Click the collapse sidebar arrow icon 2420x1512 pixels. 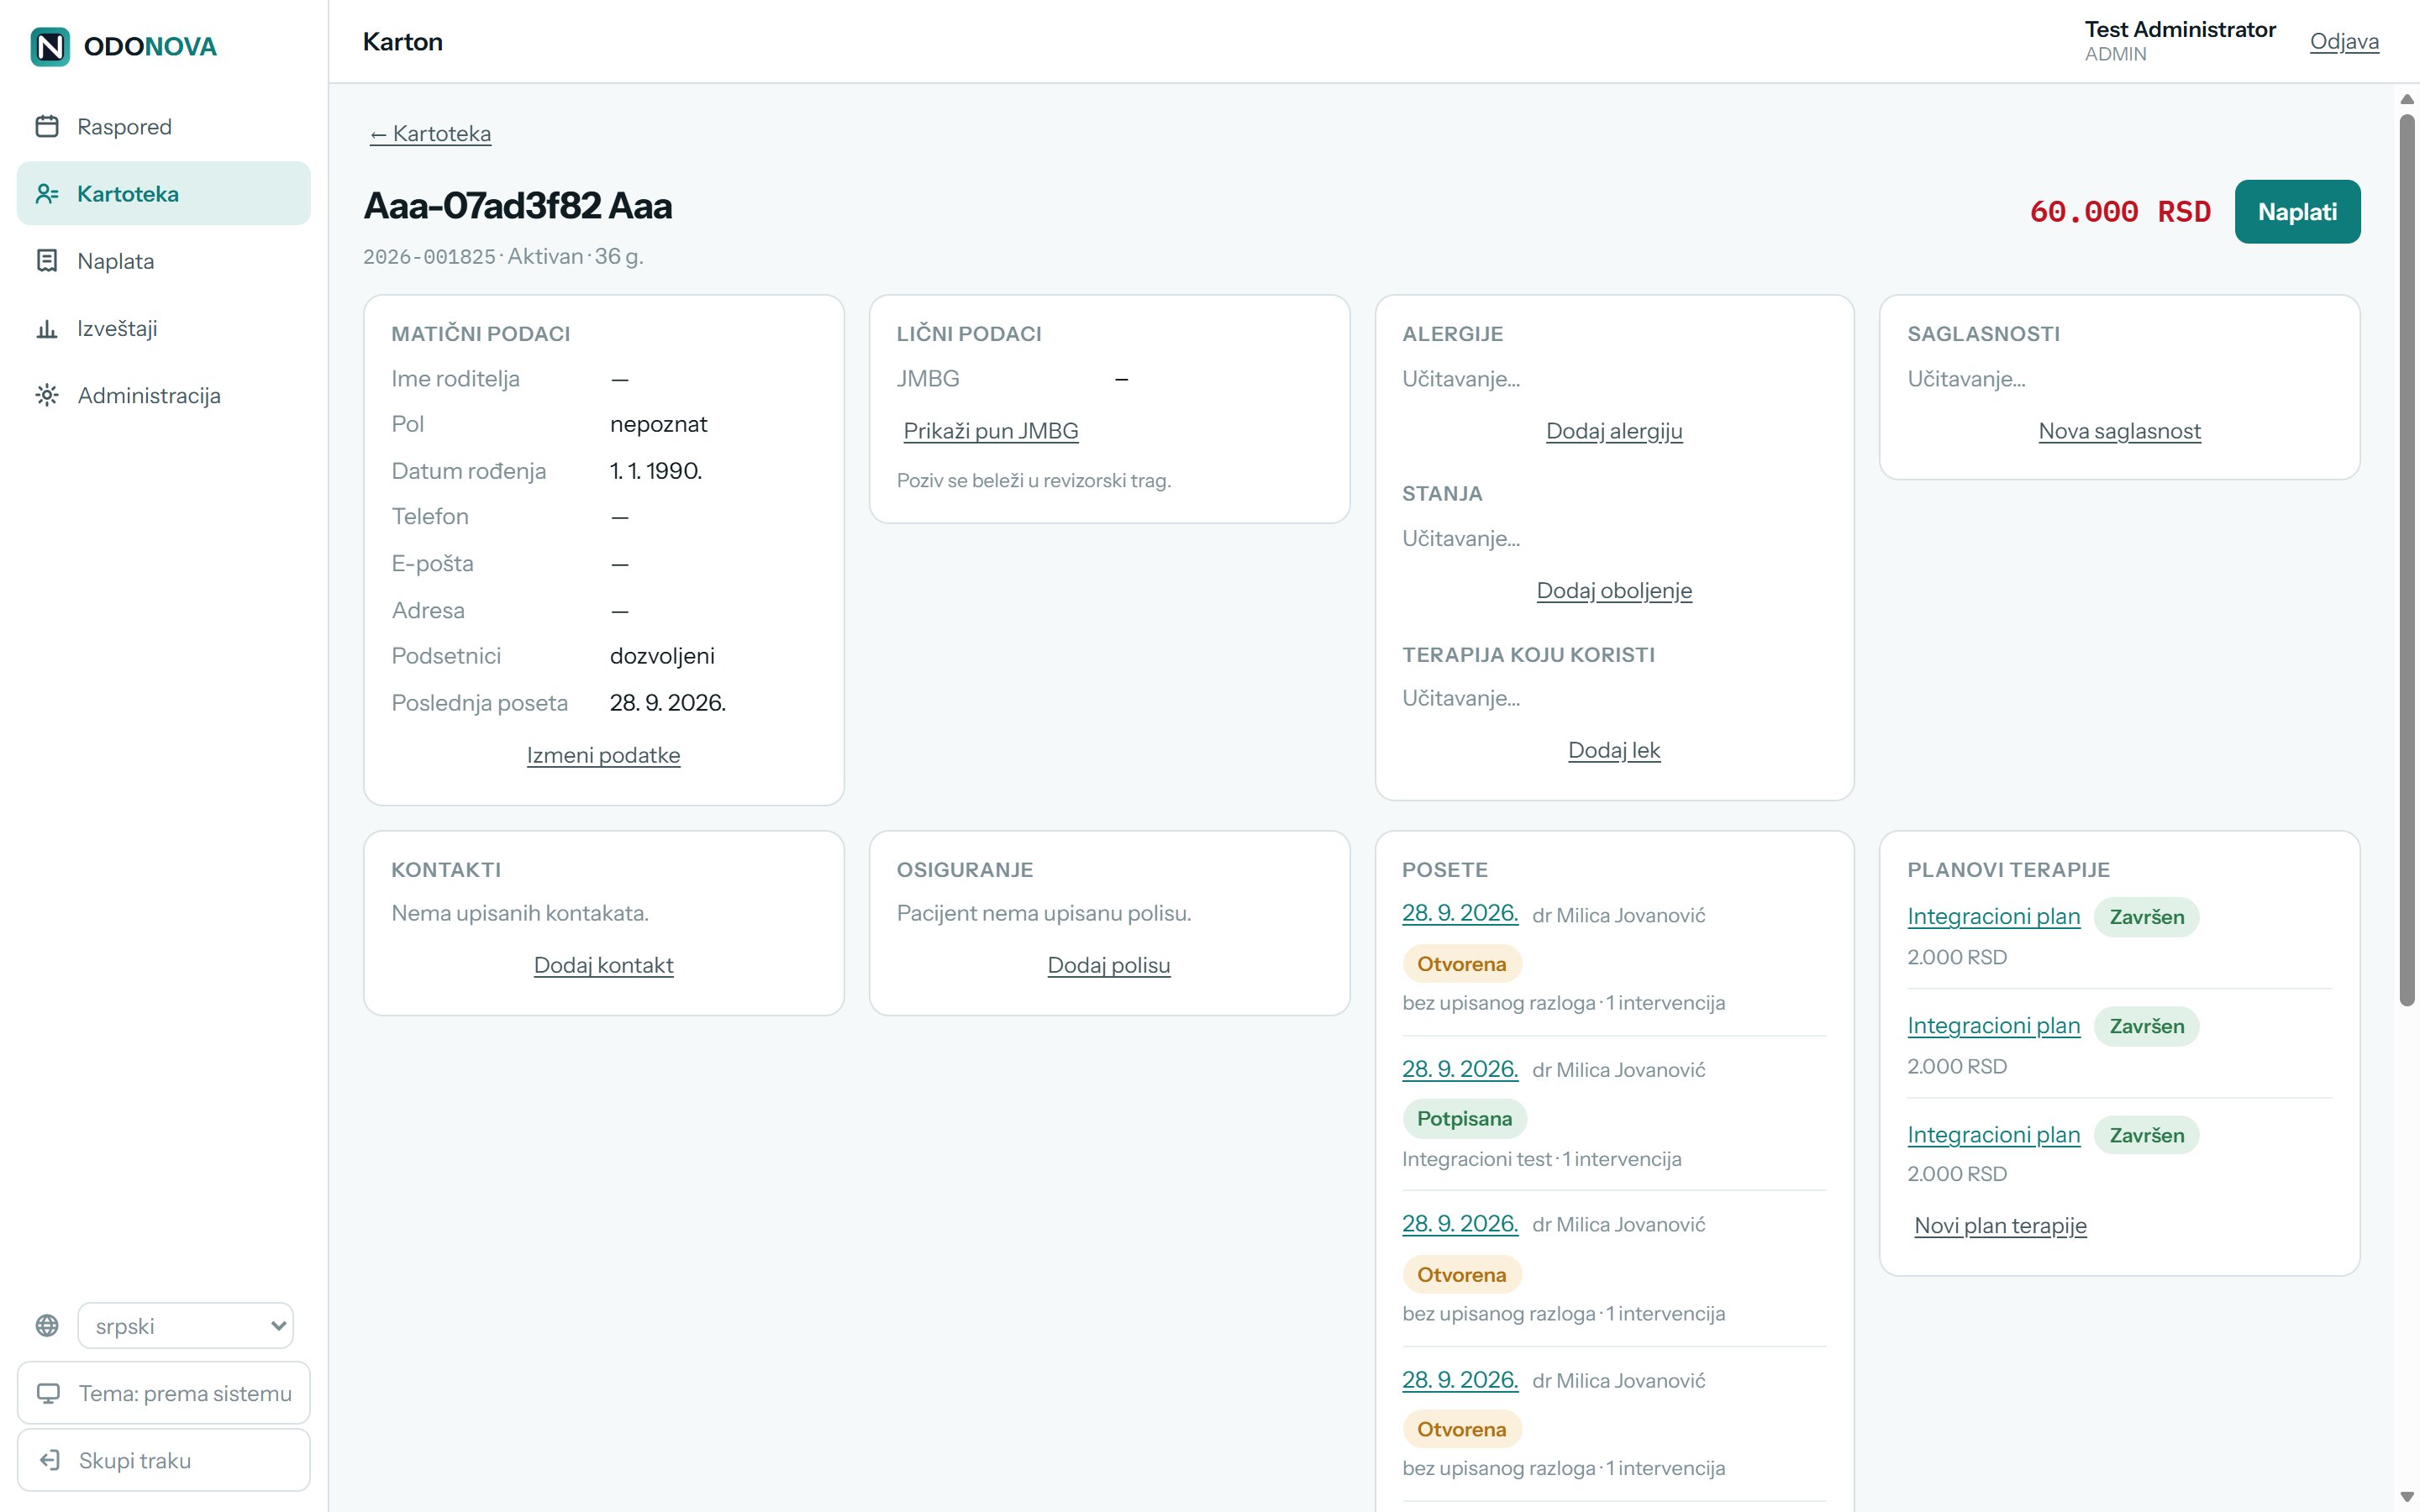49,1460
